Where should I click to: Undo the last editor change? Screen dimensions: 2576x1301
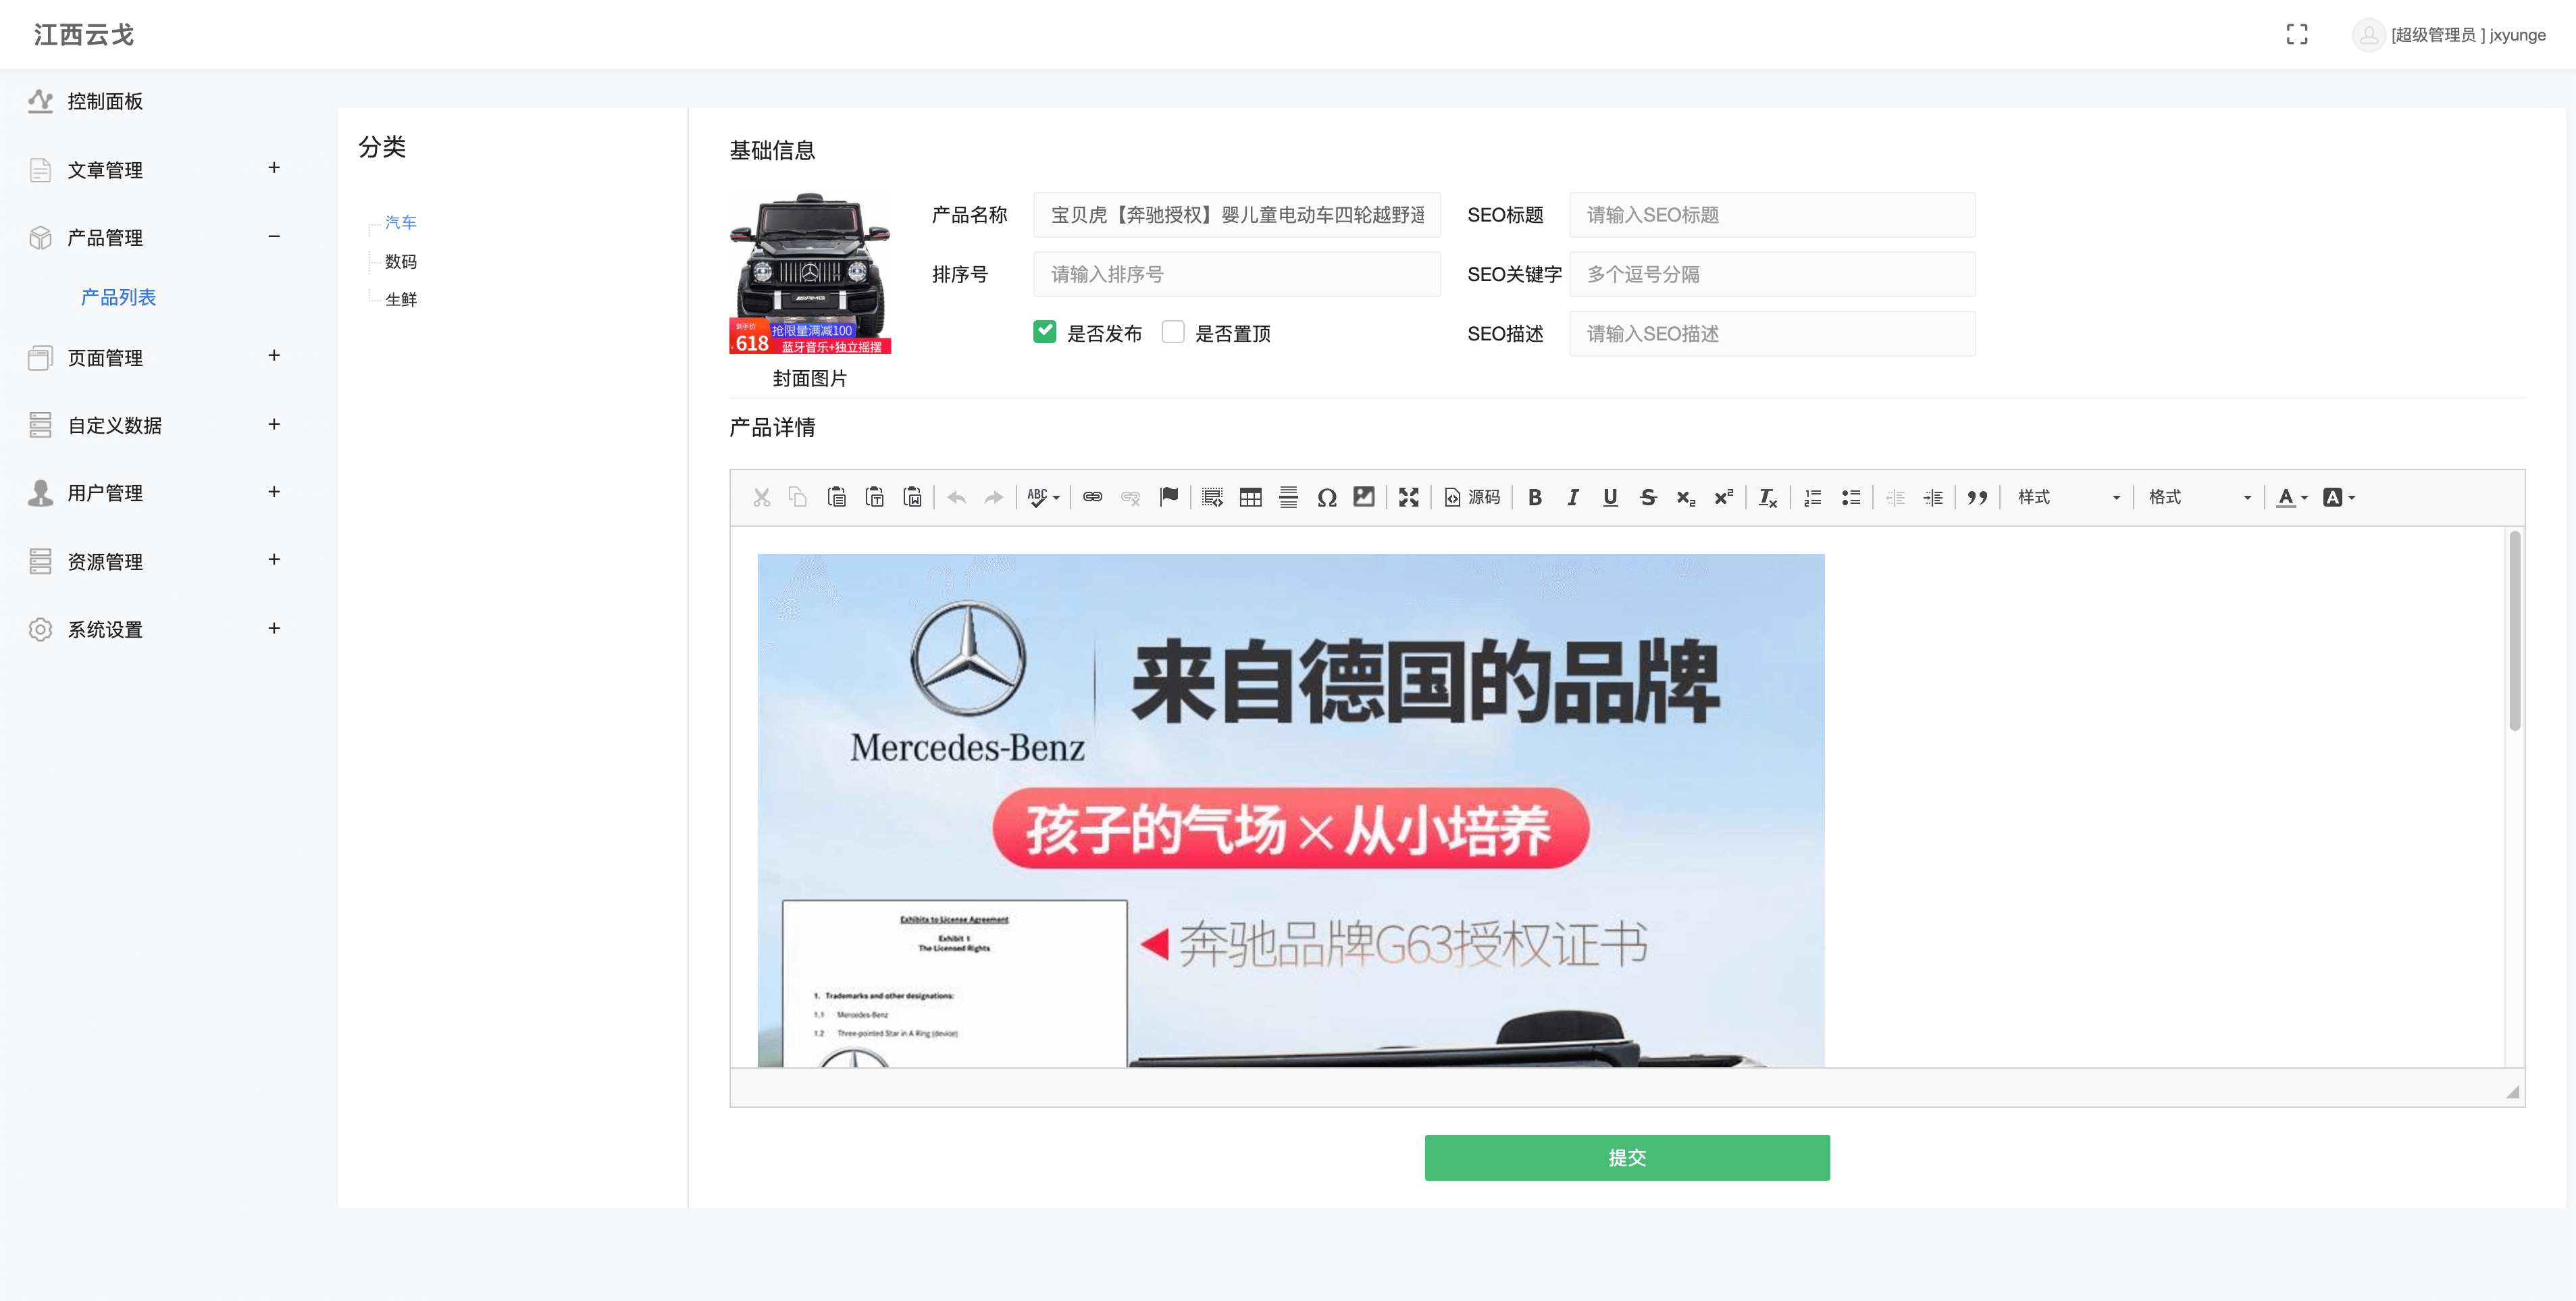tap(956, 497)
